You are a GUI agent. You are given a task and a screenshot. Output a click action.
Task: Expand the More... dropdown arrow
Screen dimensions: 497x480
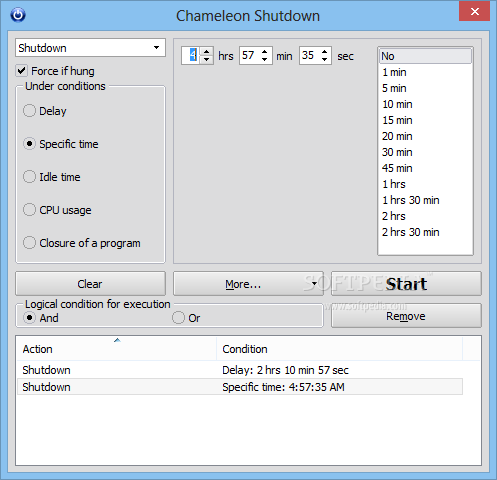(x=314, y=284)
